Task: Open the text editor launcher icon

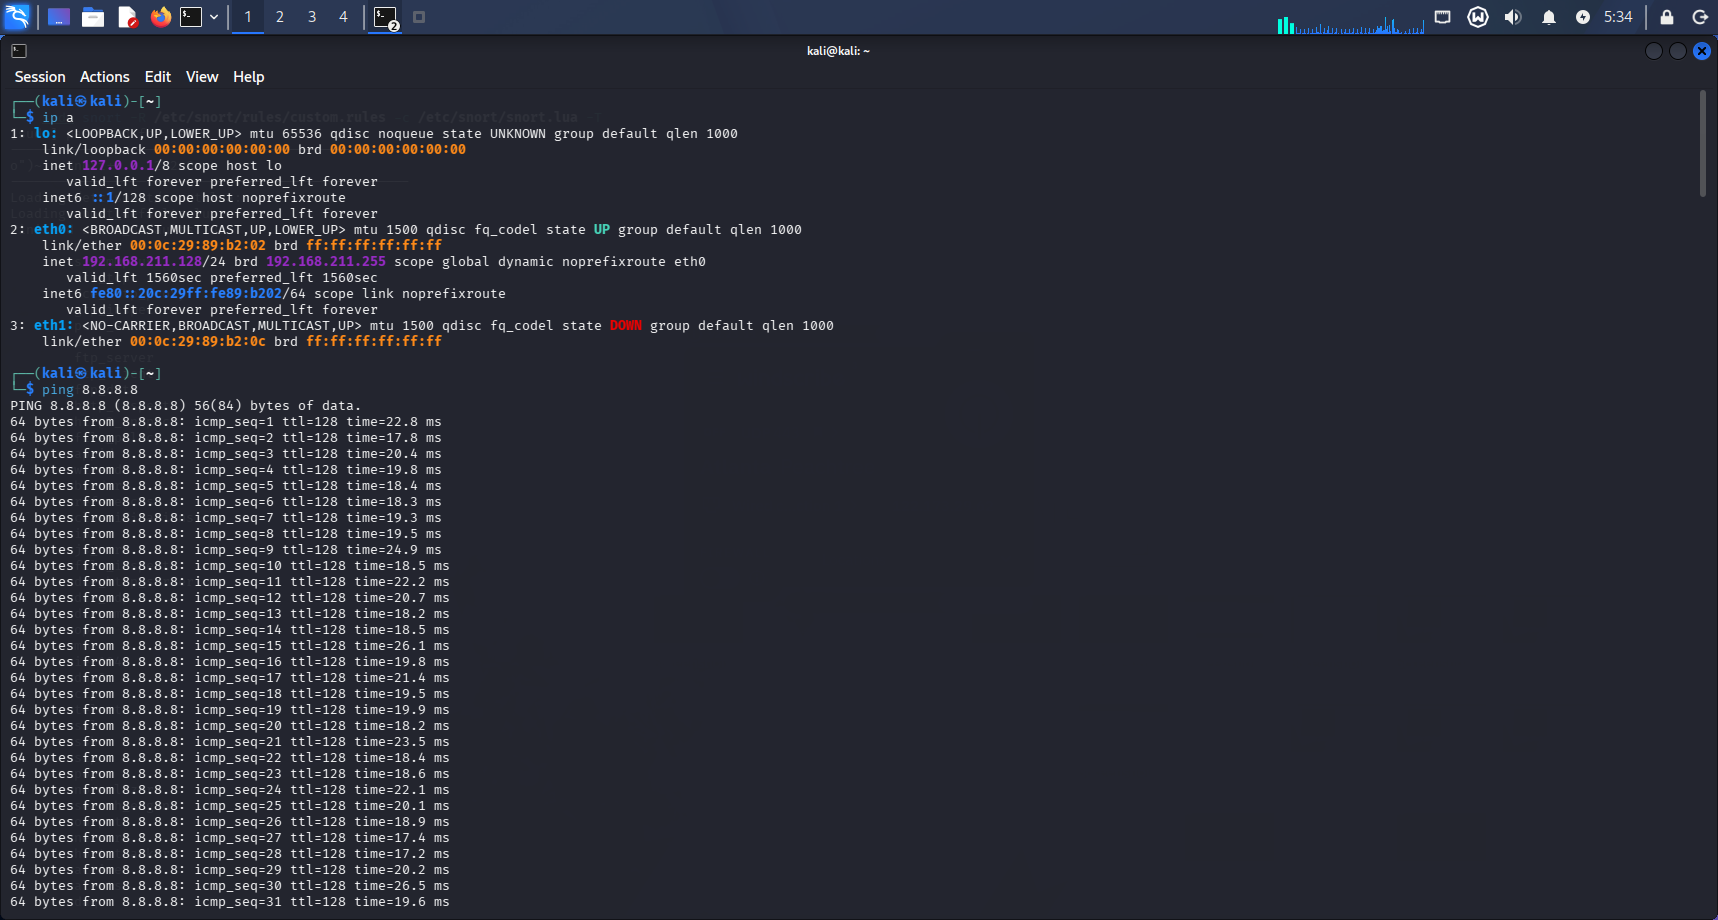Action: coord(127,17)
